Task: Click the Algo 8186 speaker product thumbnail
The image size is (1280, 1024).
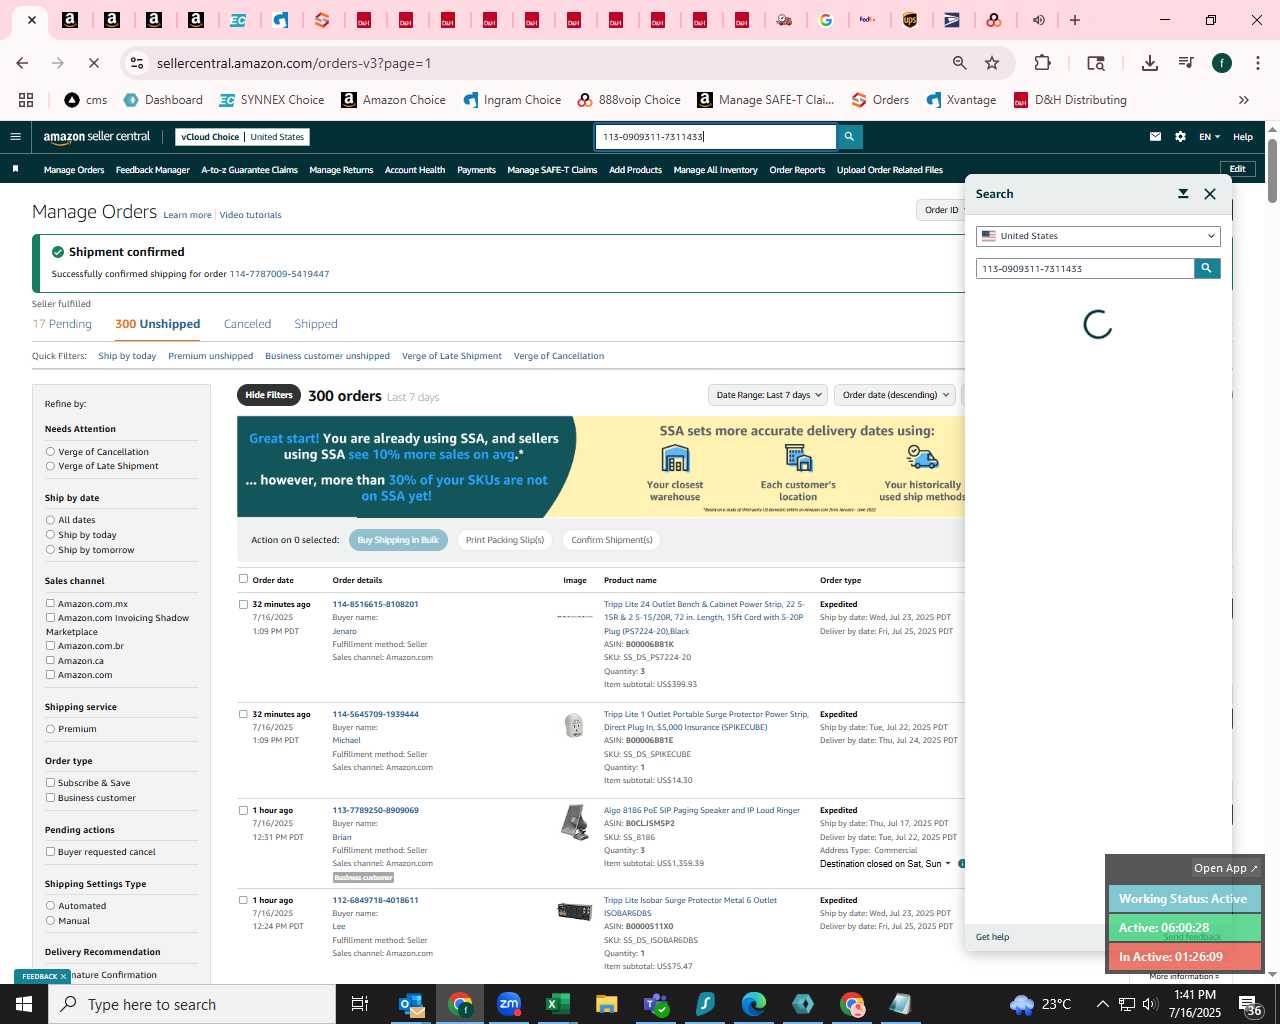Action: [575, 822]
